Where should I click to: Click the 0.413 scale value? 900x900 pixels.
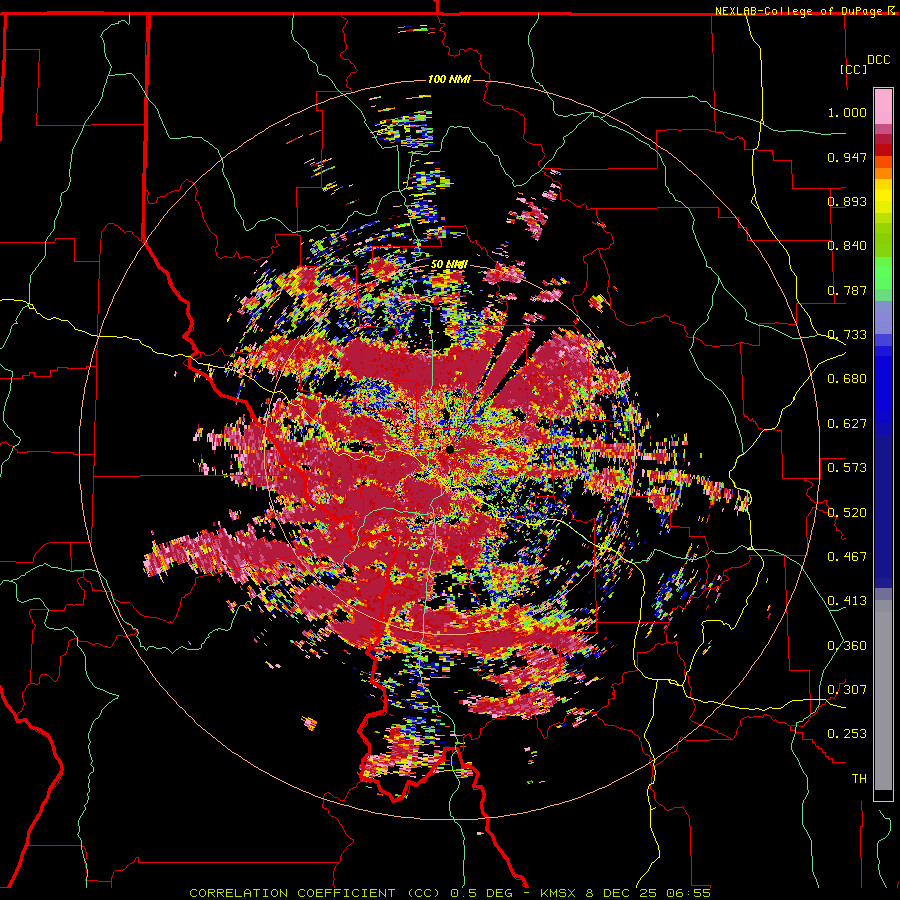click(847, 601)
